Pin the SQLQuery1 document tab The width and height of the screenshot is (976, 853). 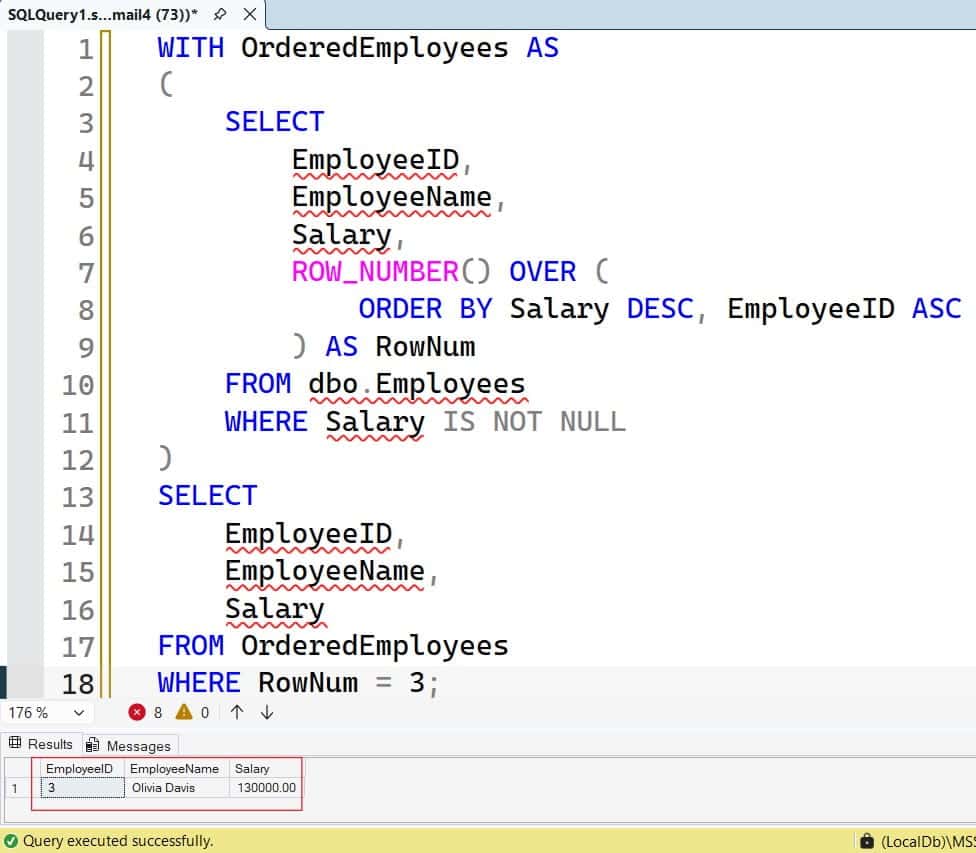(220, 14)
